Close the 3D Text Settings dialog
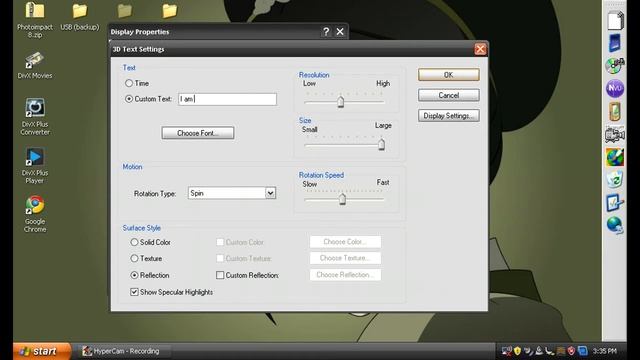 point(480,49)
